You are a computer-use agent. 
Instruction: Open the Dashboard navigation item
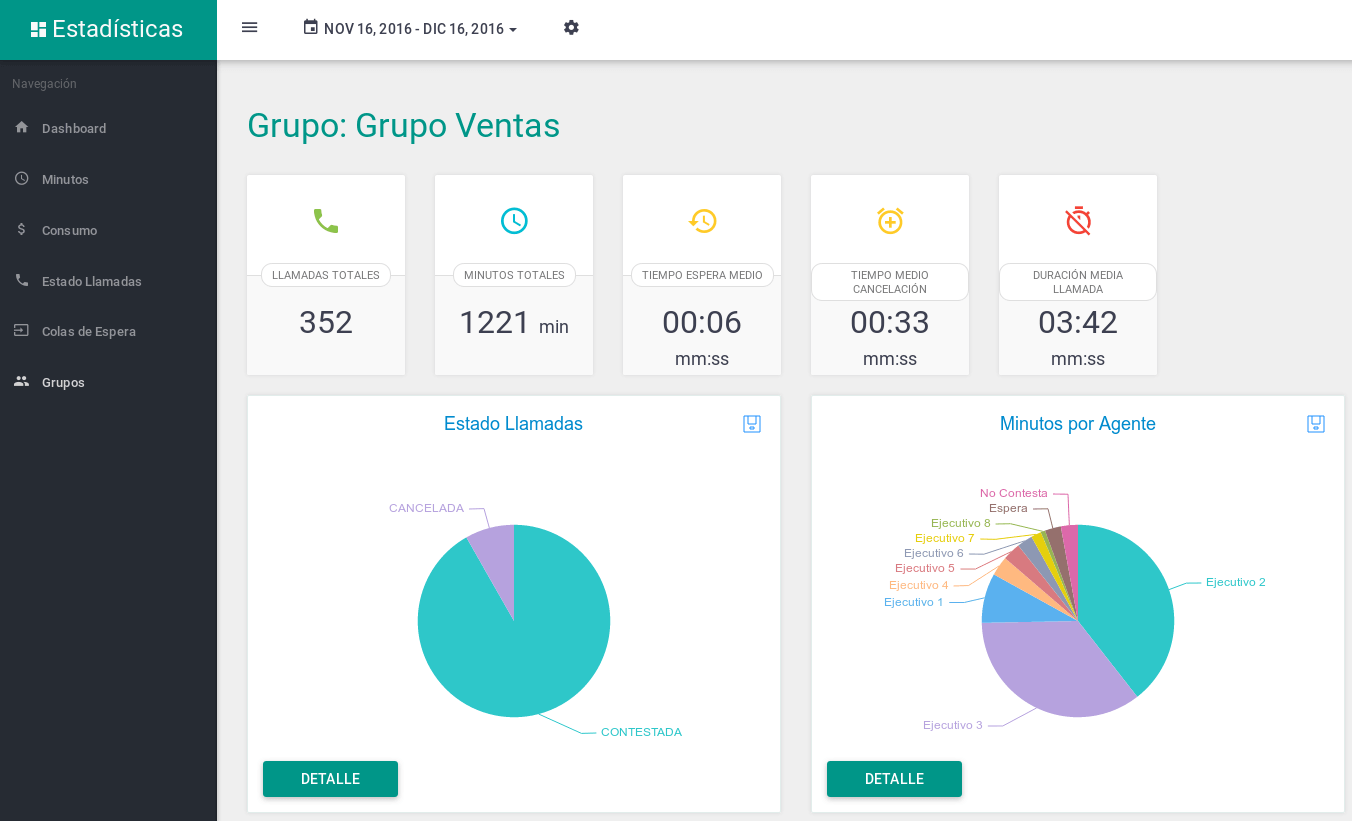108,128
